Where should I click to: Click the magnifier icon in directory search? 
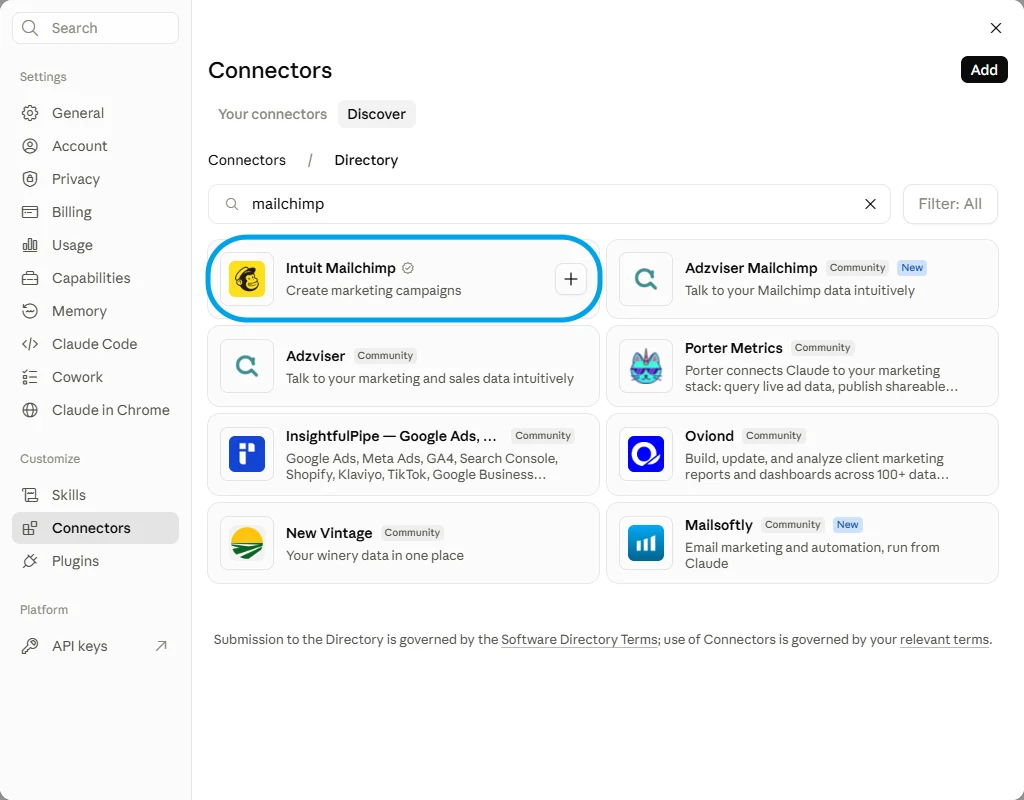[x=232, y=204]
